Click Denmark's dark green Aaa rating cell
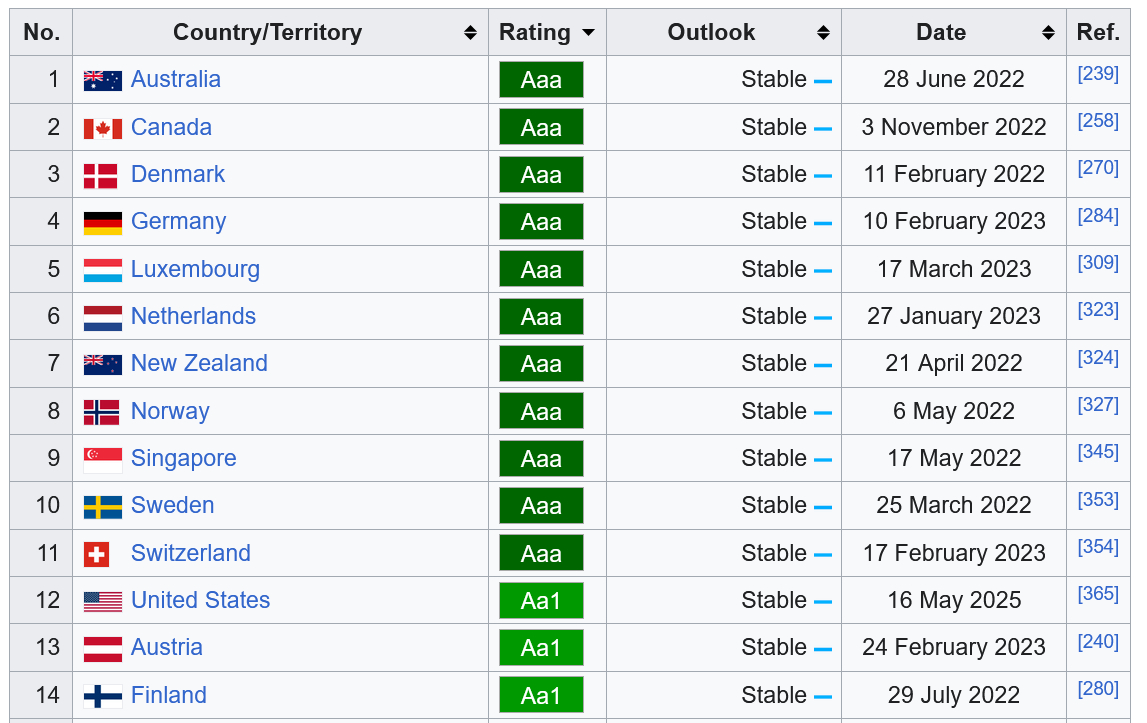Screen dimensions: 1147x723 pyautogui.click(x=541, y=175)
